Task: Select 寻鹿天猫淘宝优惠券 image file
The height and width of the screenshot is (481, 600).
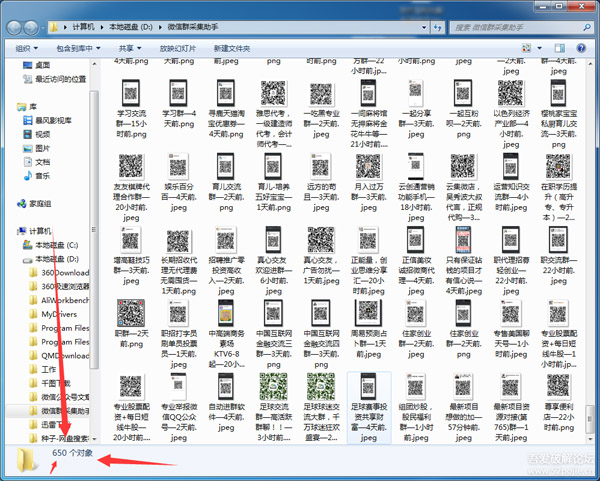Action: pos(226,109)
